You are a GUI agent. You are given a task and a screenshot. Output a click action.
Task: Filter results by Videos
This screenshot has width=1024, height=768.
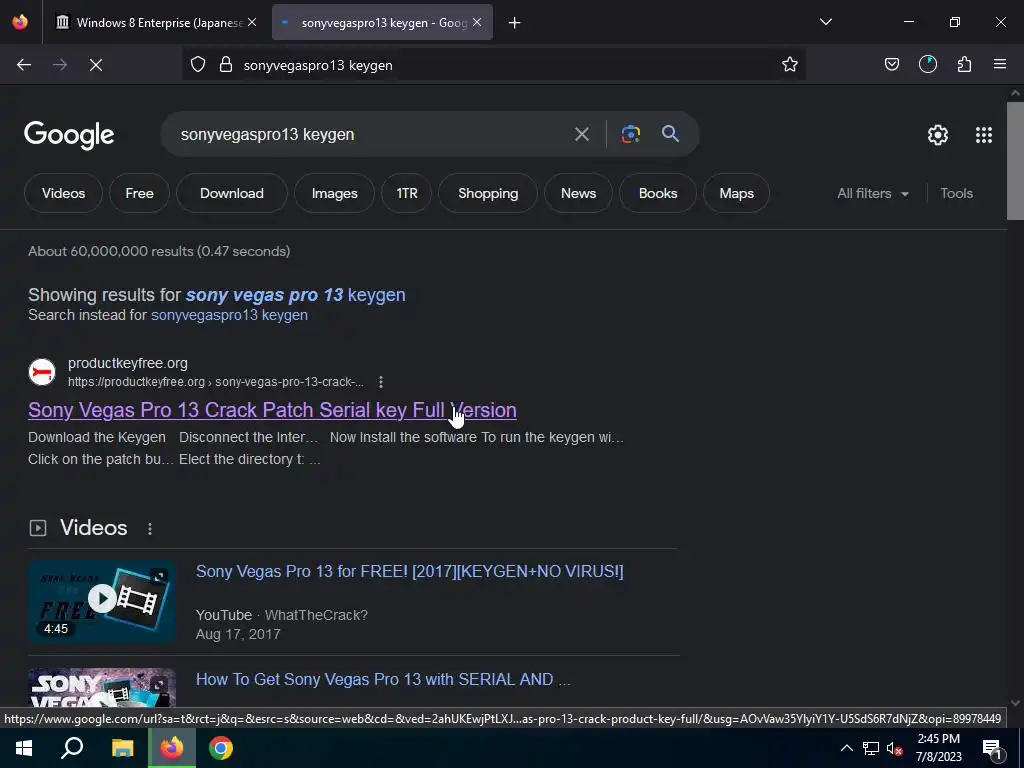(x=63, y=193)
